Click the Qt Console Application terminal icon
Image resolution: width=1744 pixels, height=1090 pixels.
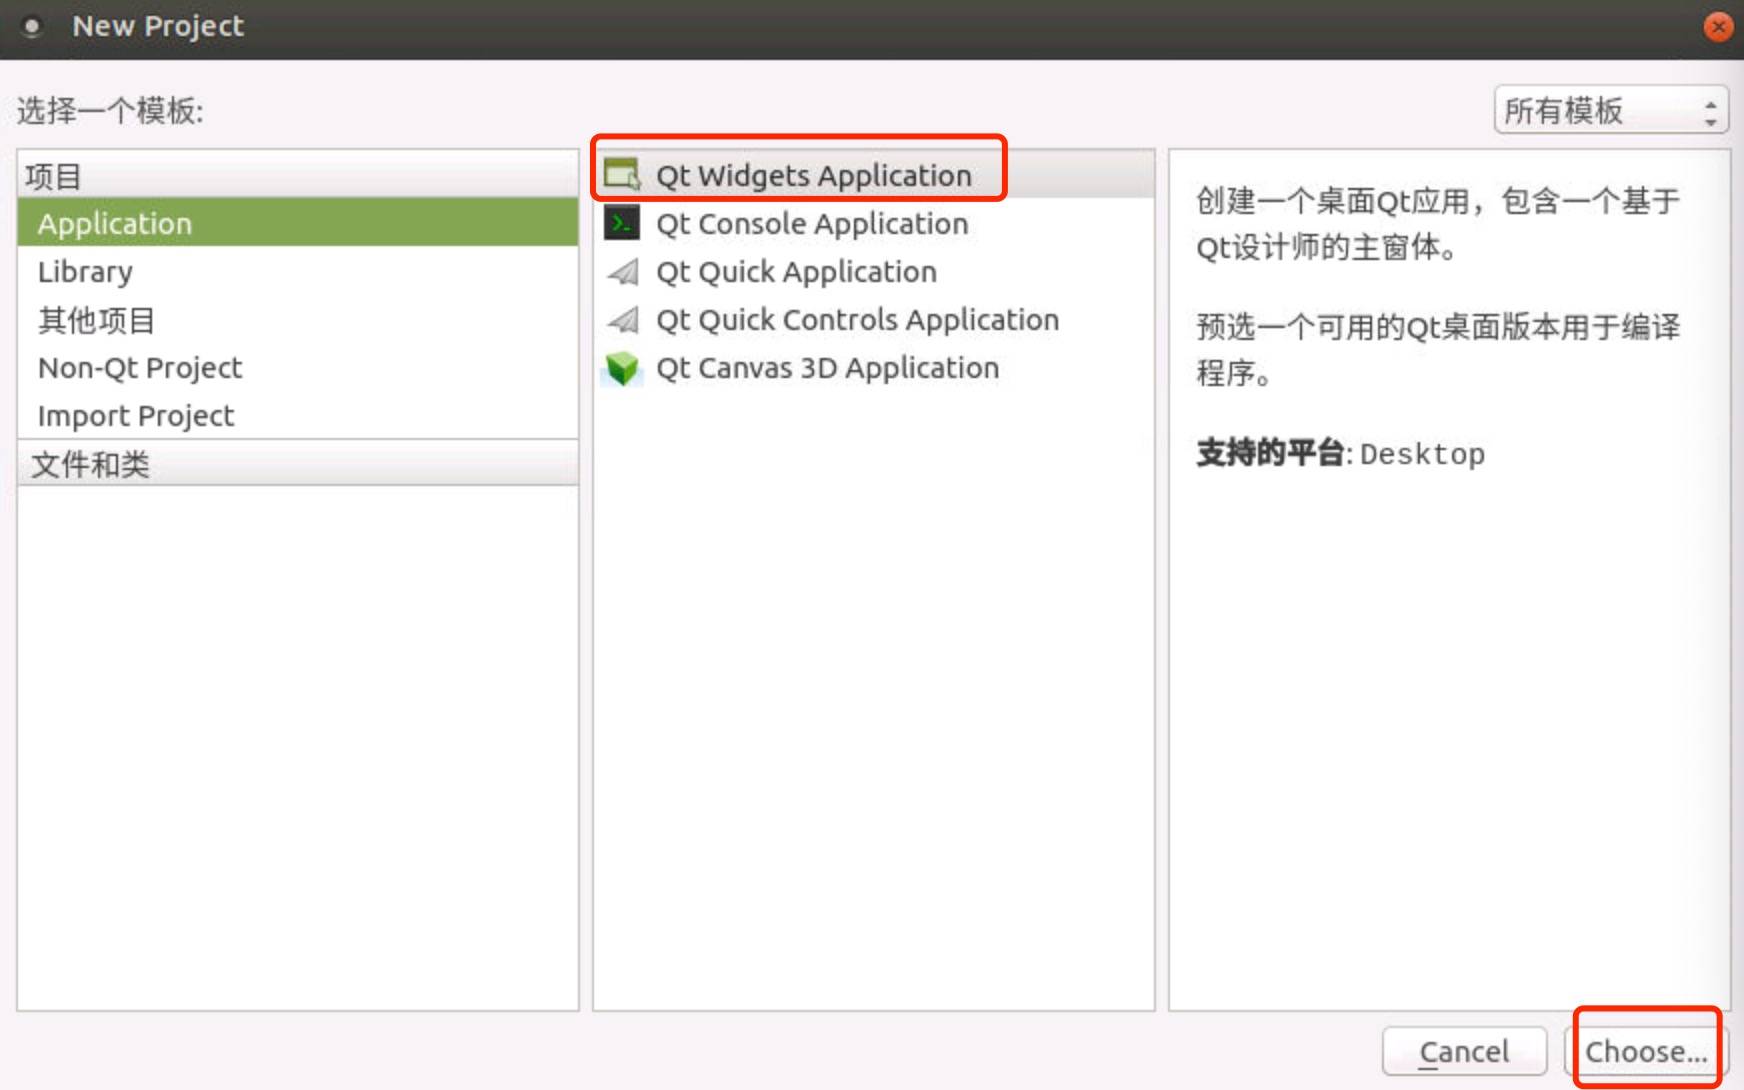click(x=622, y=223)
